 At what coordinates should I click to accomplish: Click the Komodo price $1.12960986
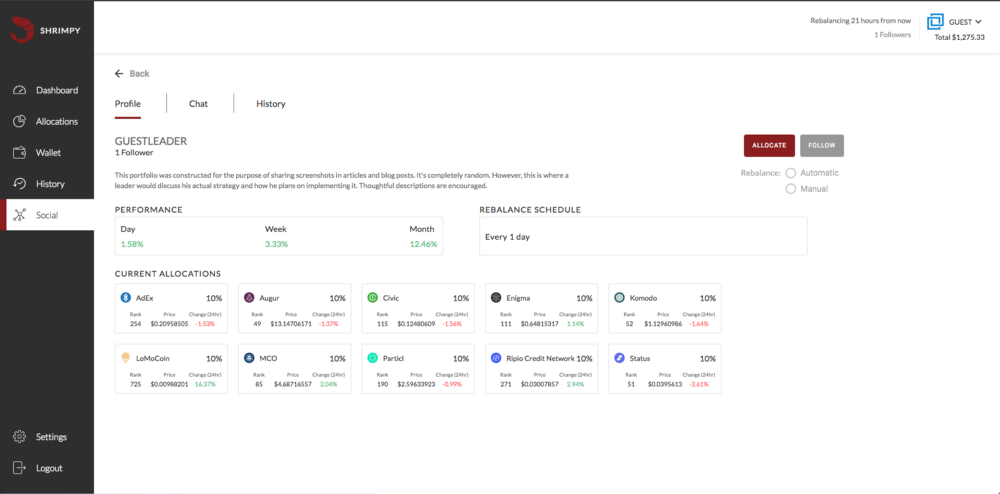(663, 324)
